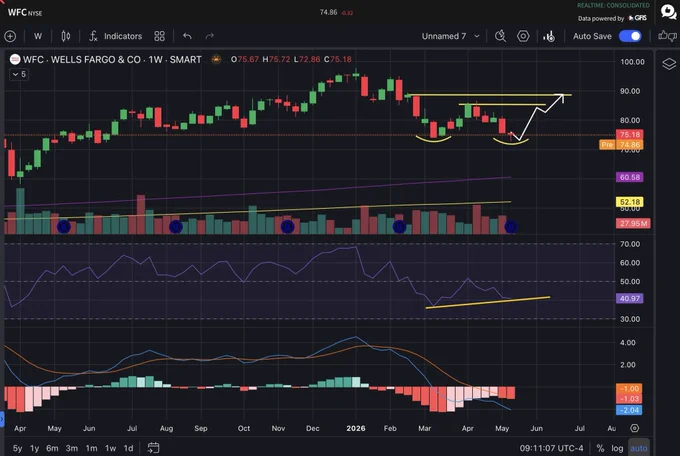Collapse the indicator legend showing 5
This screenshot has width=680, height=456.
point(19,75)
